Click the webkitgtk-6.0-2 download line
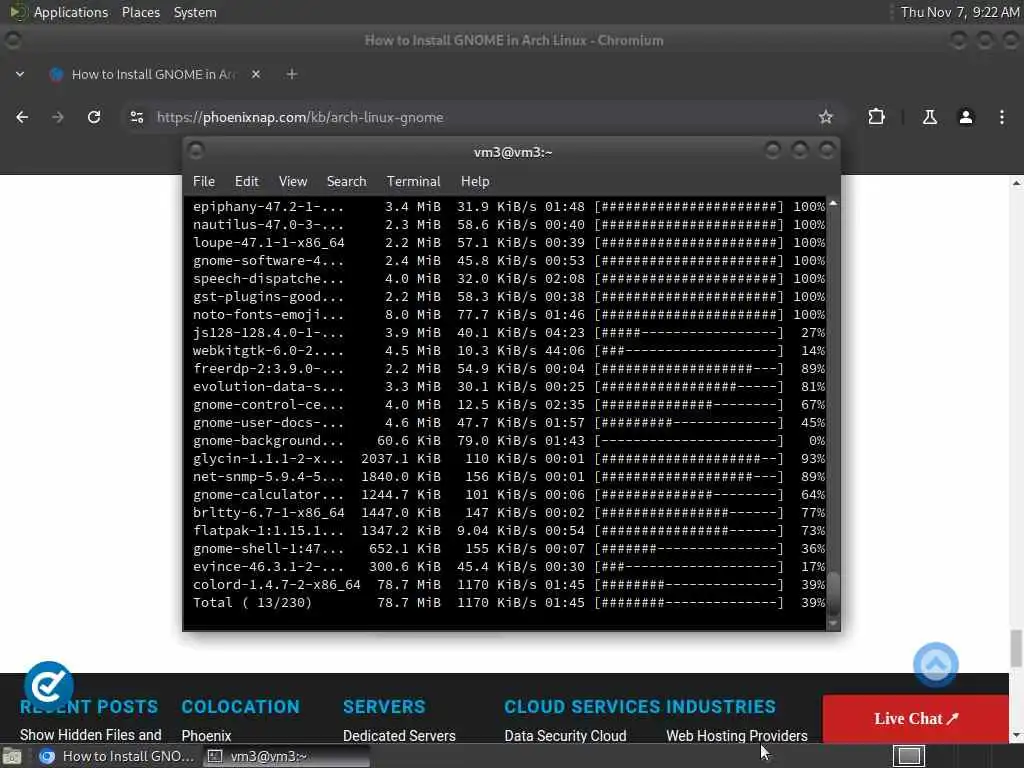The image size is (1024, 768). click(x=508, y=351)
